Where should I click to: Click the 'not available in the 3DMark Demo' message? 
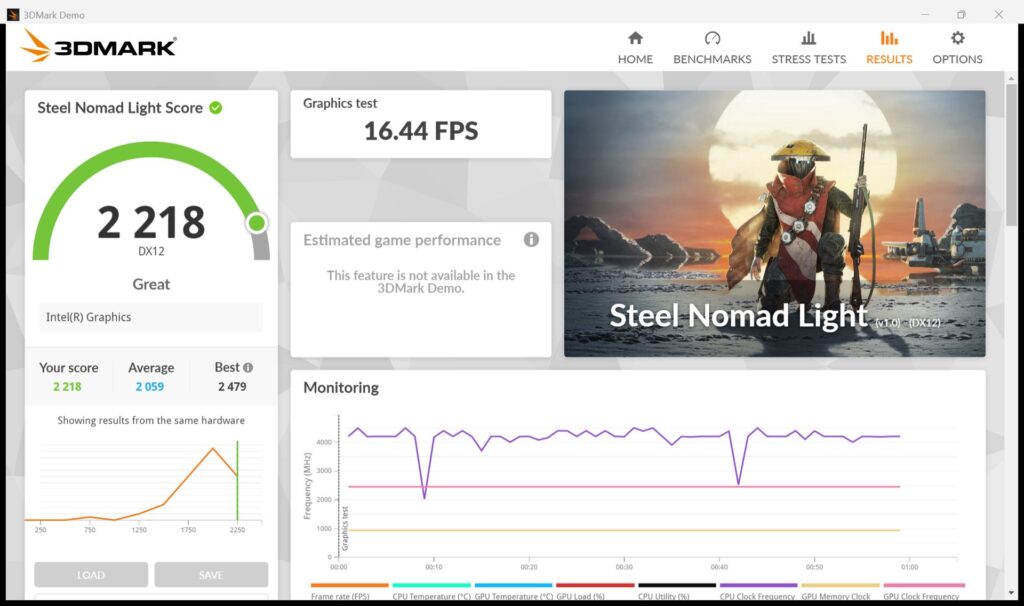421,281
